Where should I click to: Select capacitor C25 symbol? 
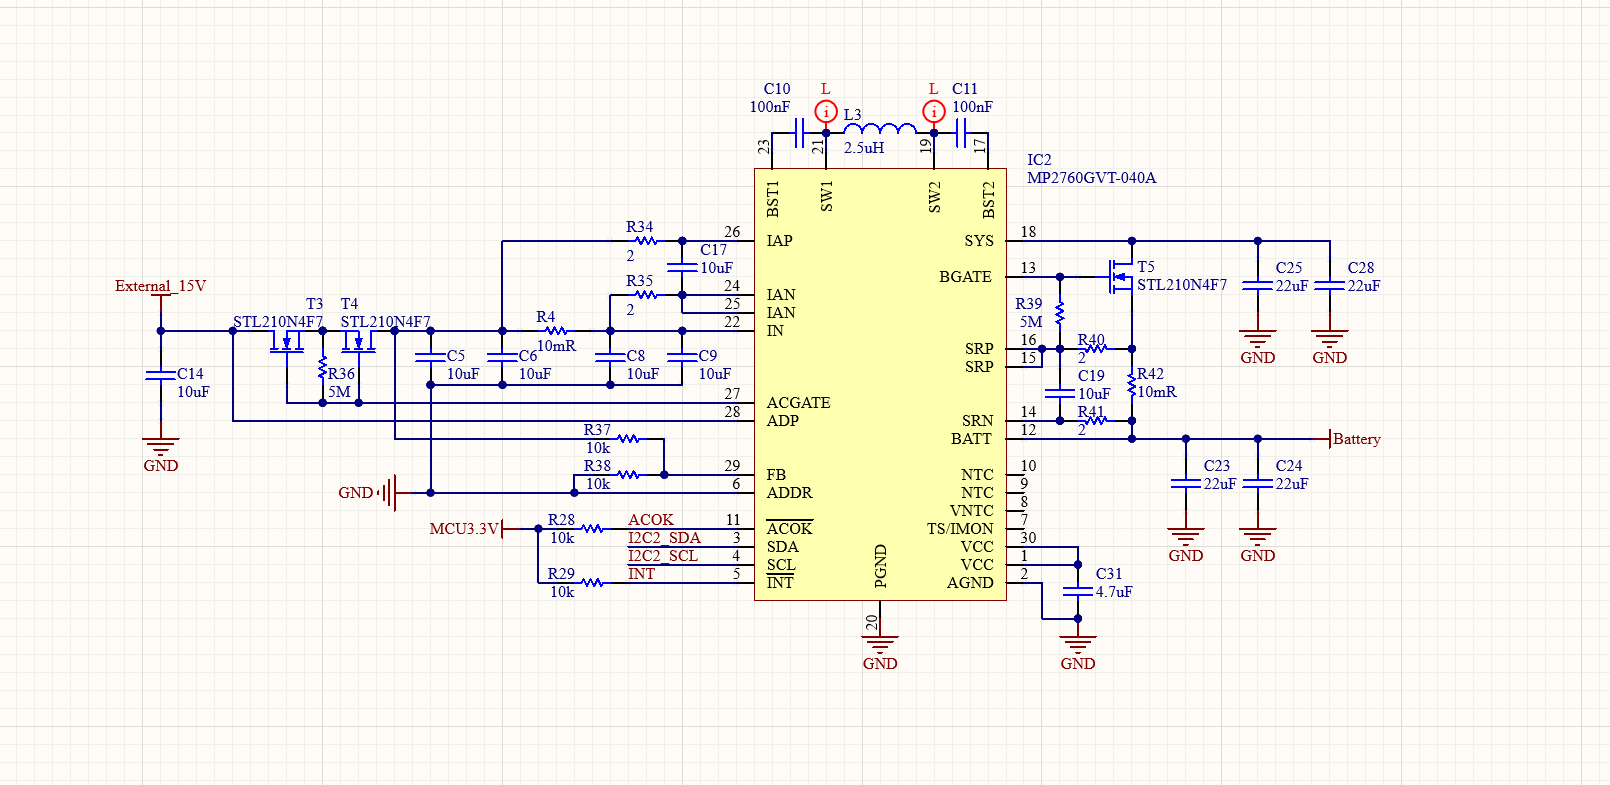coord(1258,286)
